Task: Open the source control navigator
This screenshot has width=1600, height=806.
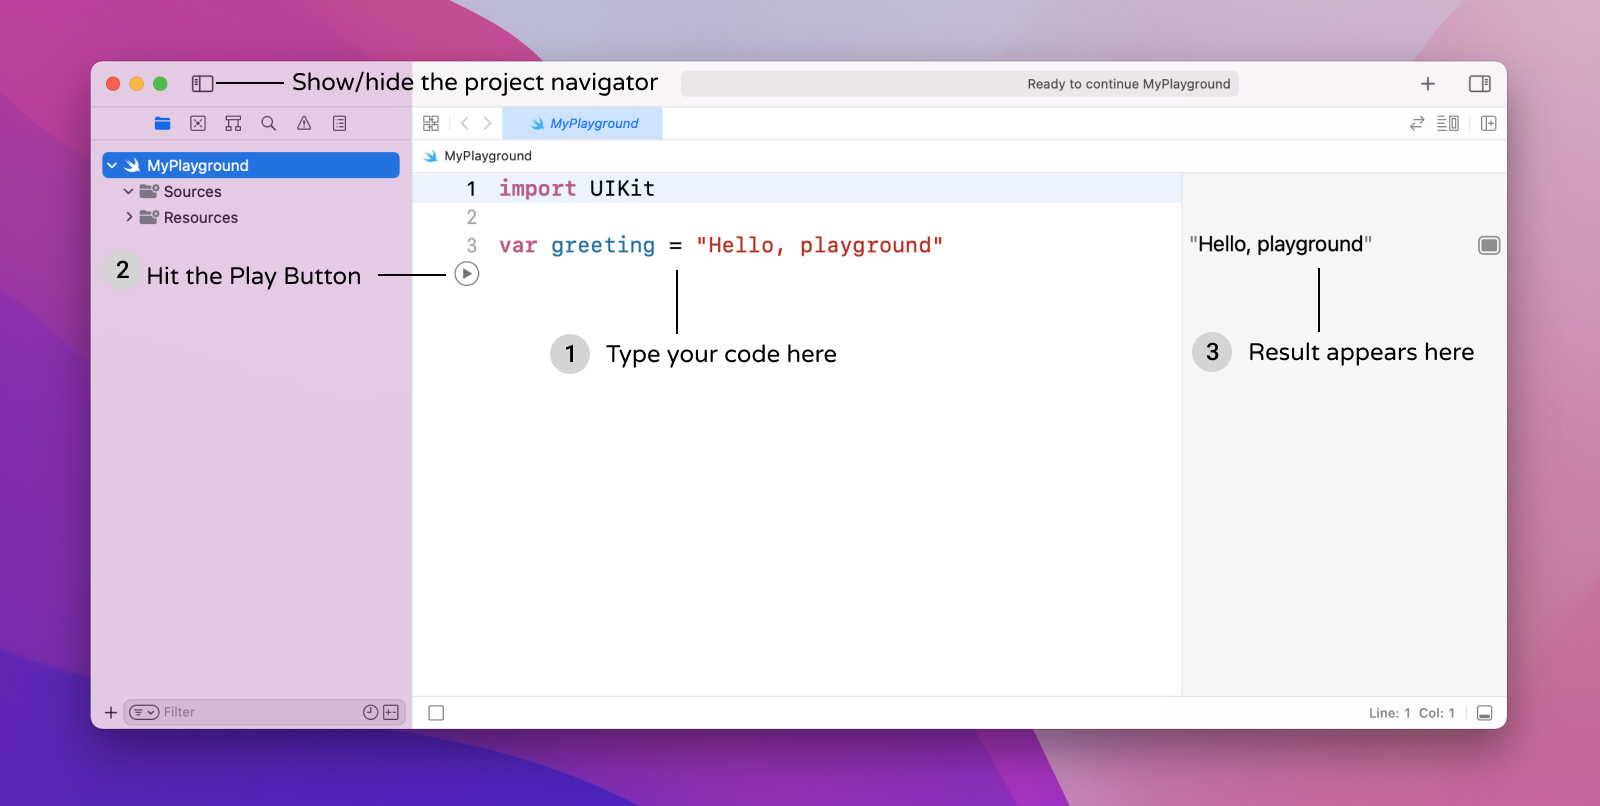Action: [x=198, y=123]
